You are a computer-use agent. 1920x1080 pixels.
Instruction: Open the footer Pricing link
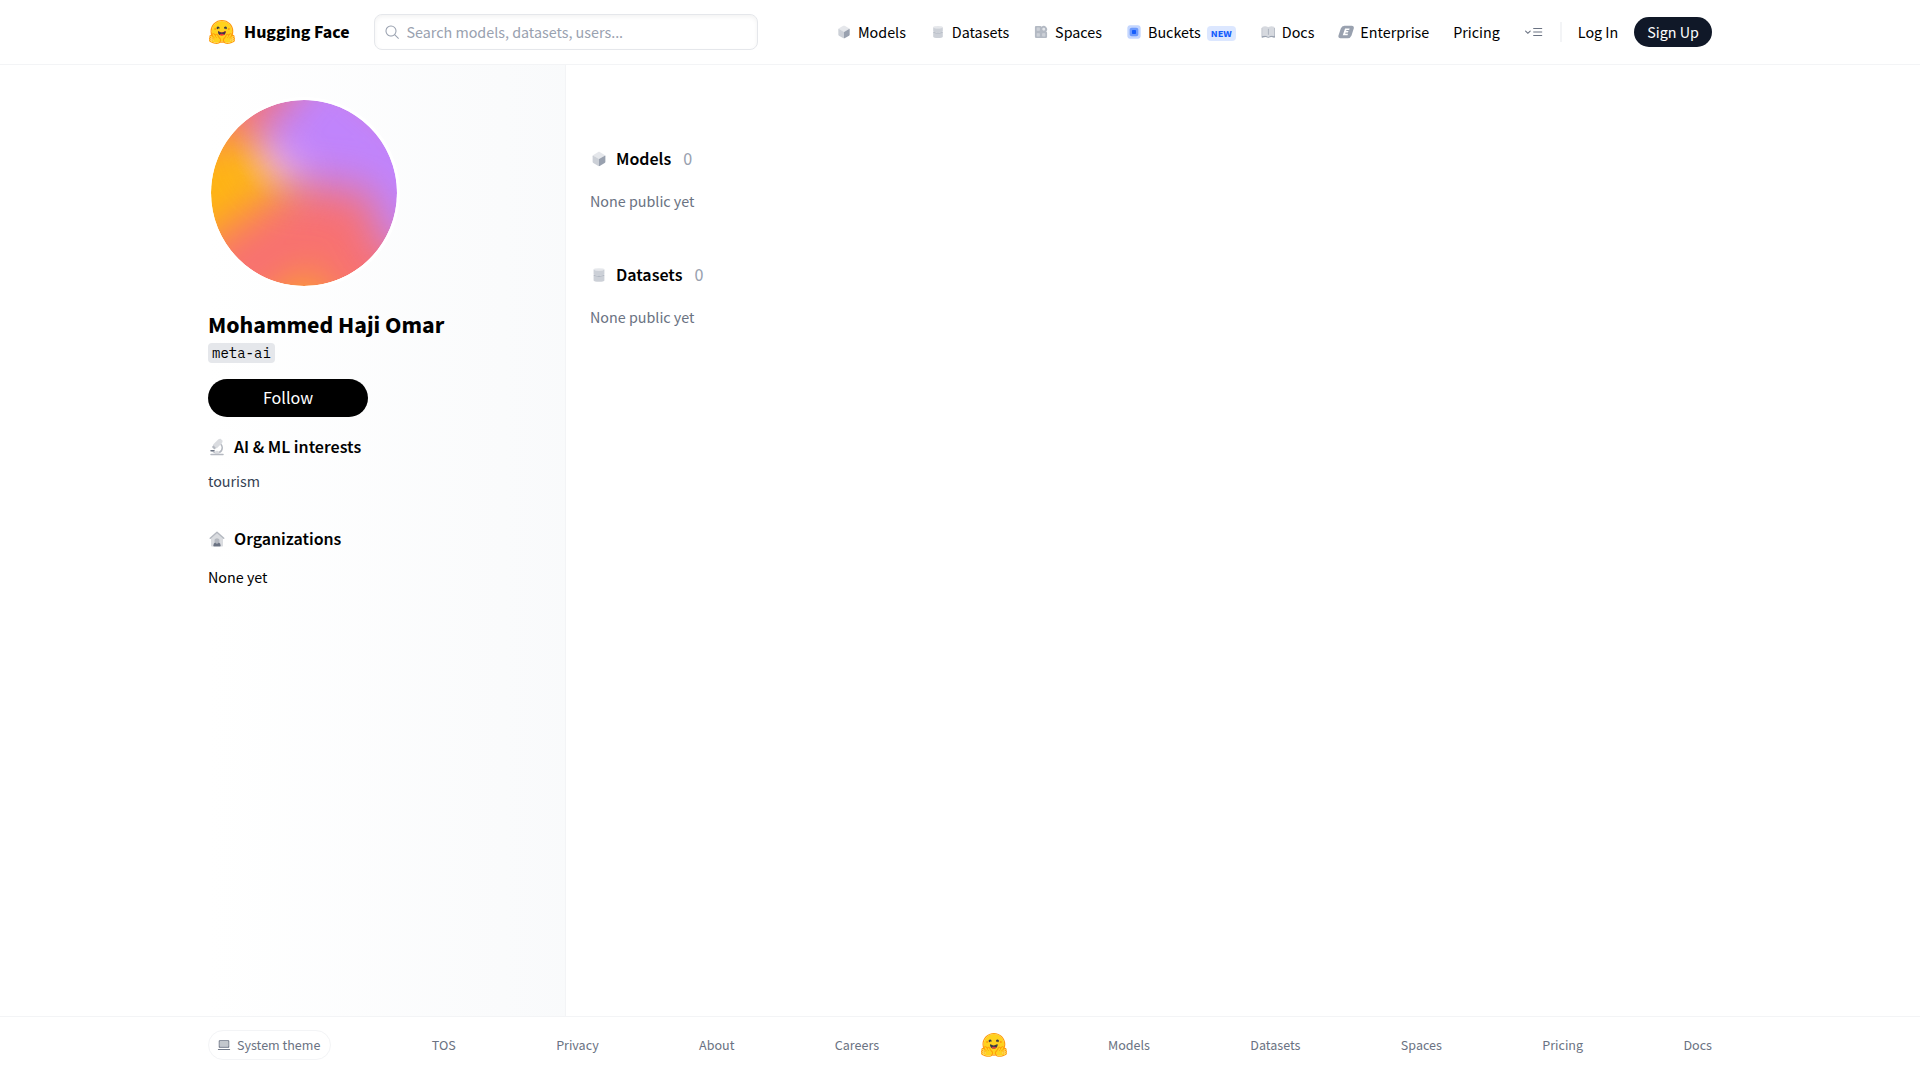pyautogui.click(x=1562, y=1045)
